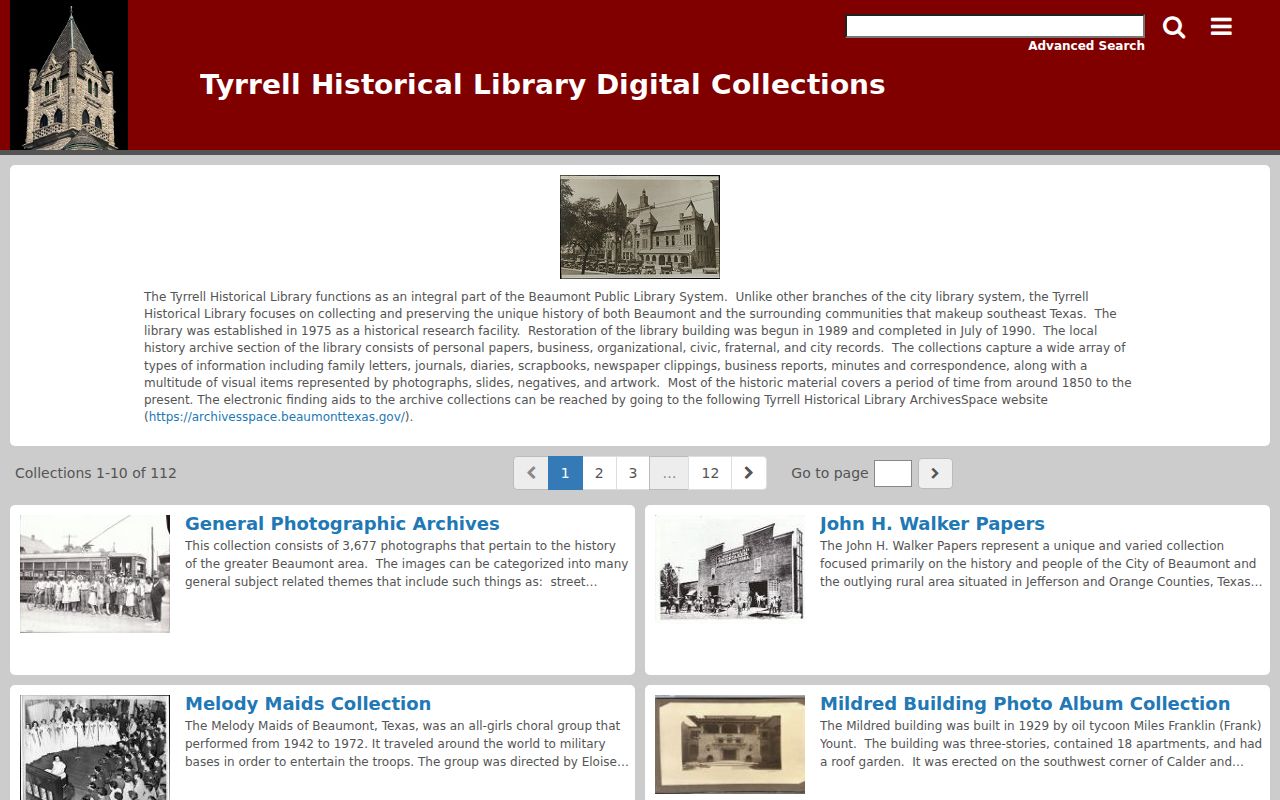Click Melody Maids choir thumbnail

coord(95,747)
